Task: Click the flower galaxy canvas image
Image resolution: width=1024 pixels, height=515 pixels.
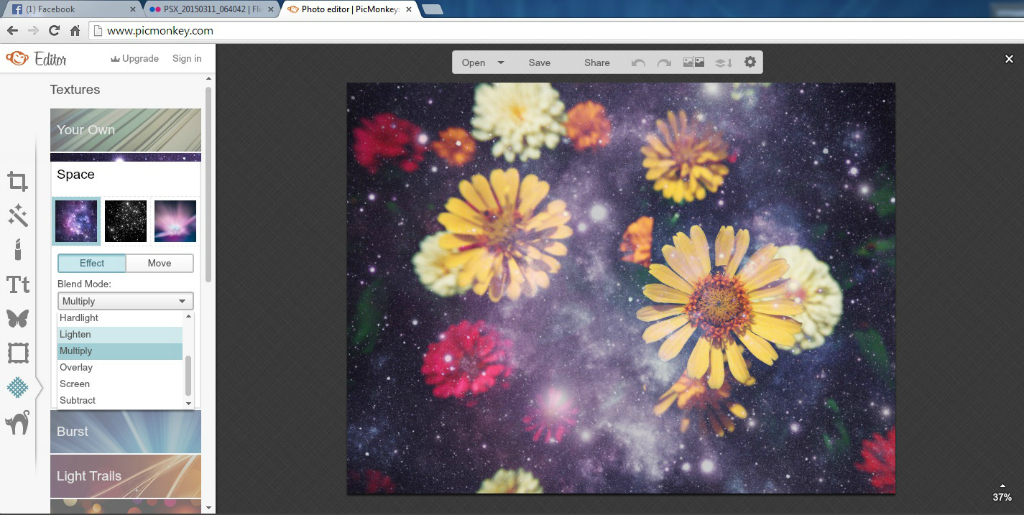Action: click(x=620, y=289)
